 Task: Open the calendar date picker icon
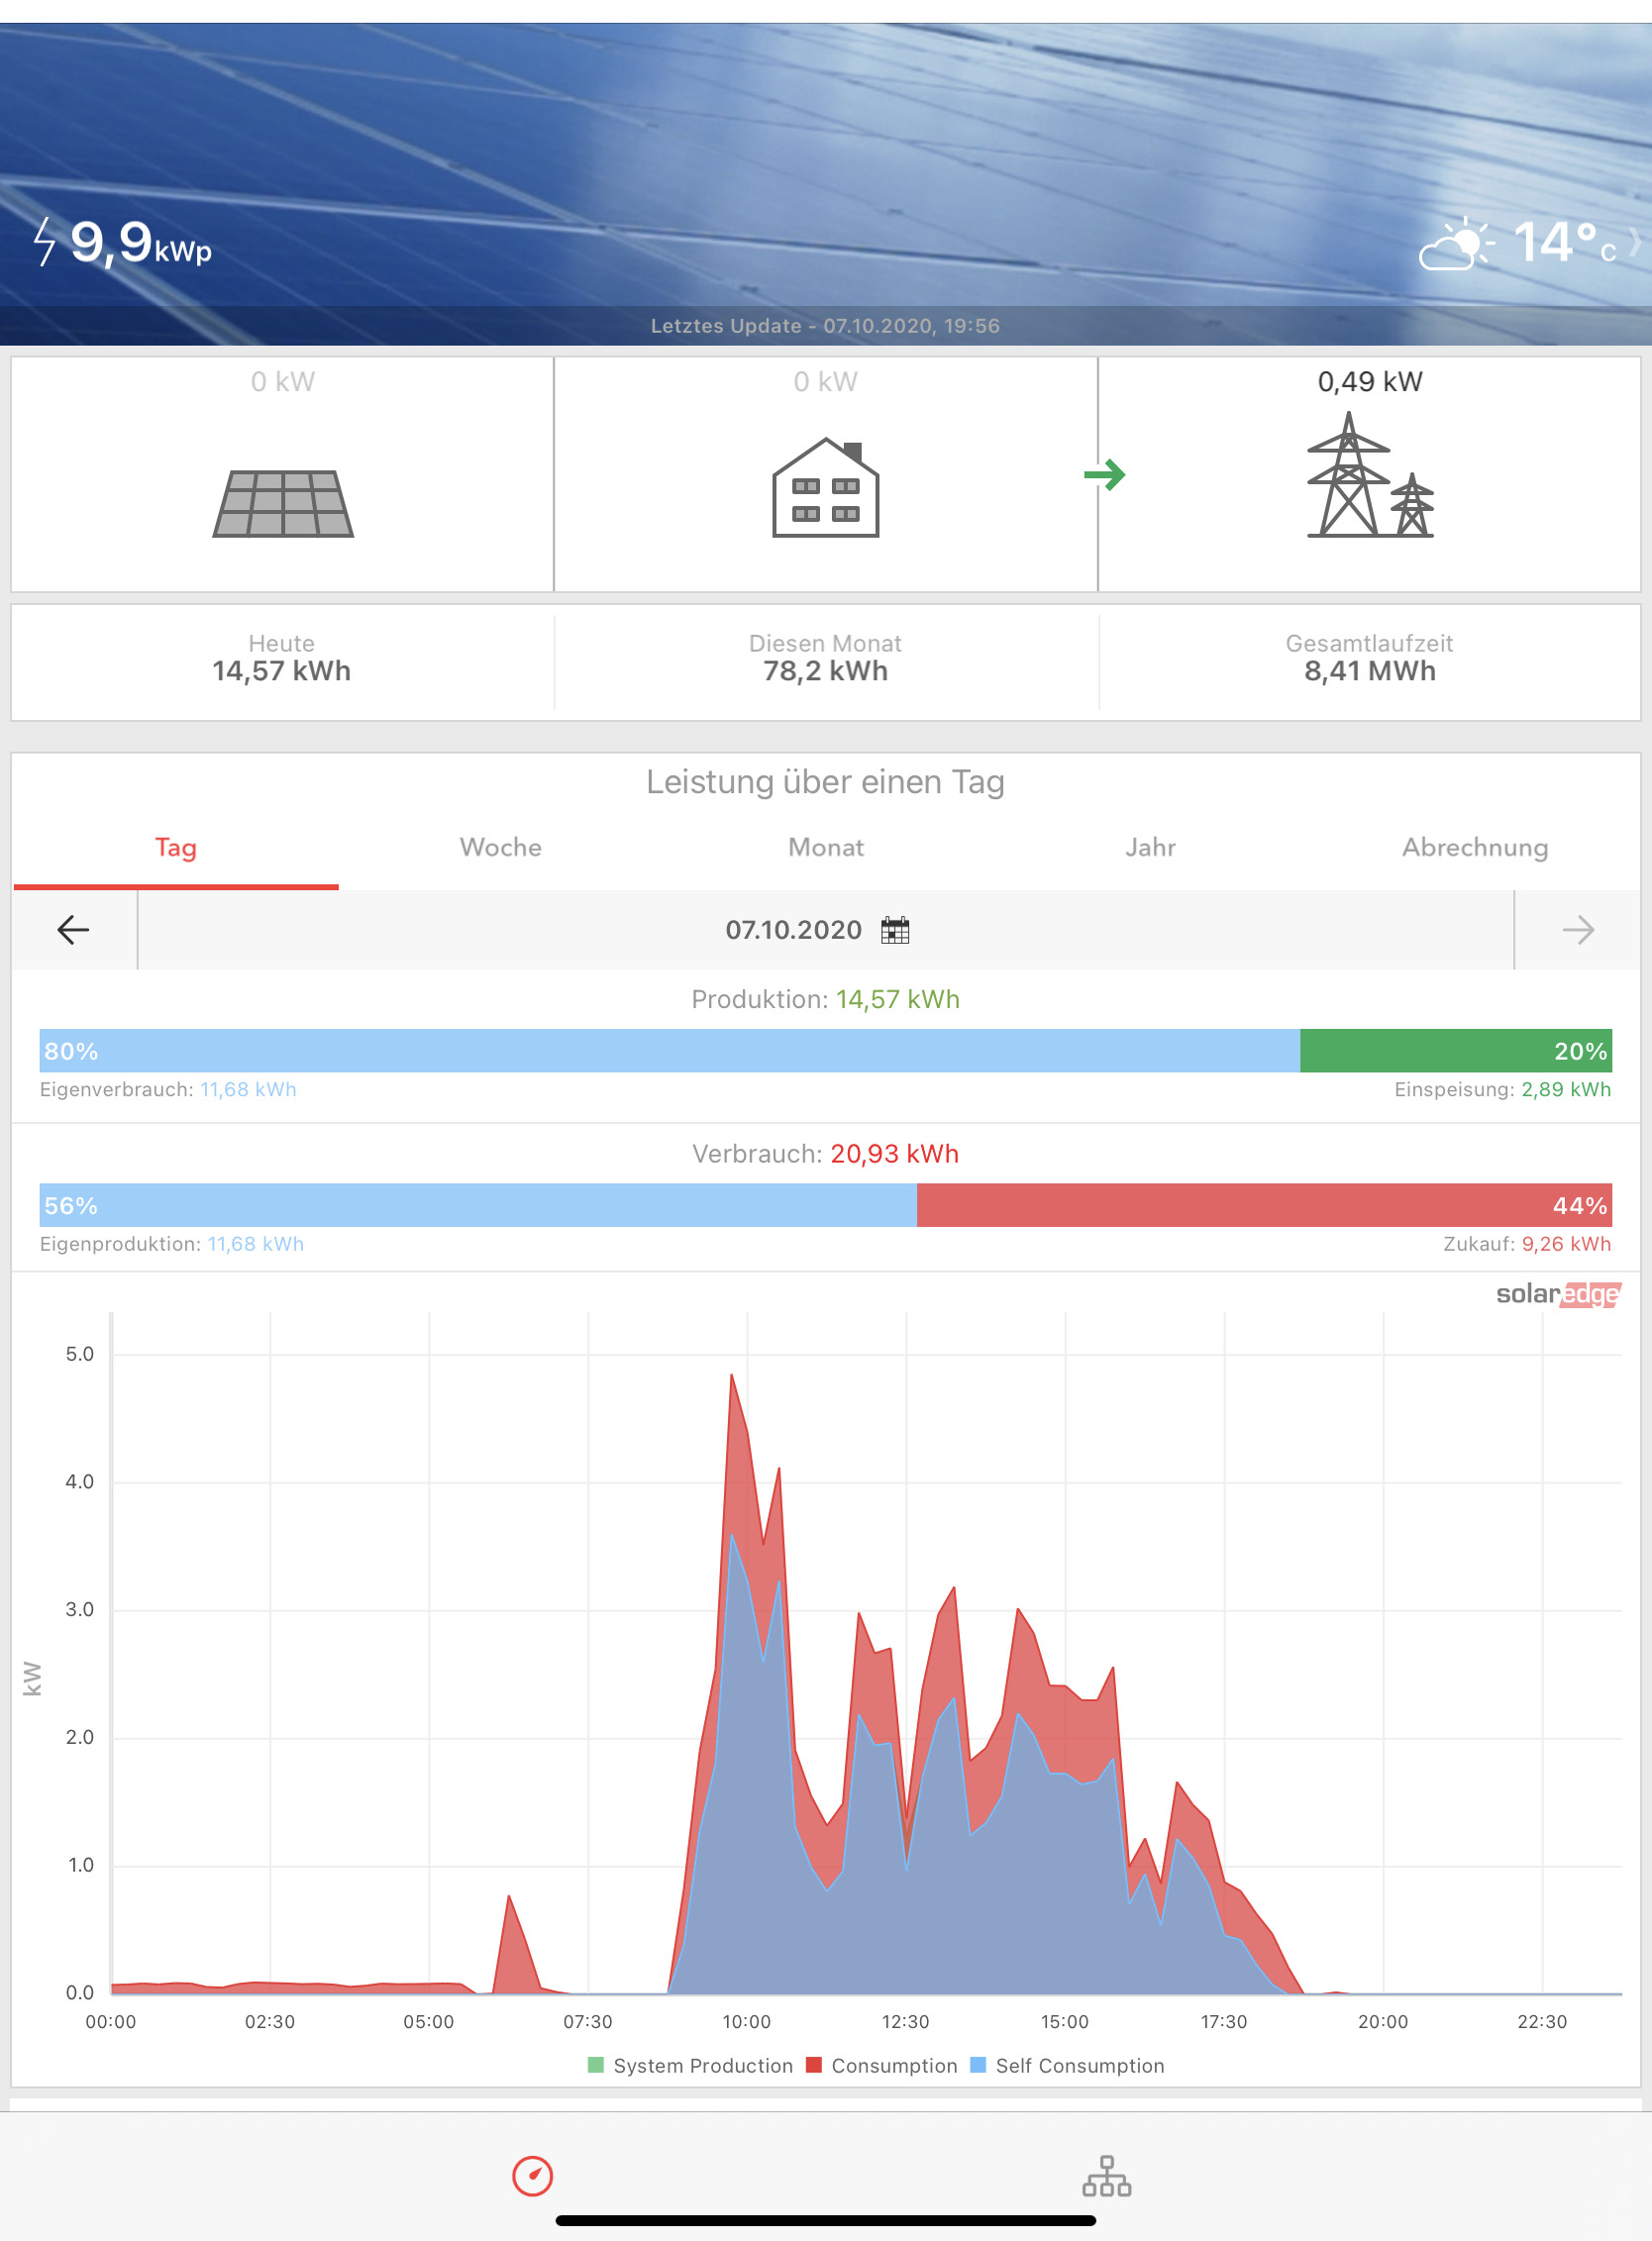point(895,930)
